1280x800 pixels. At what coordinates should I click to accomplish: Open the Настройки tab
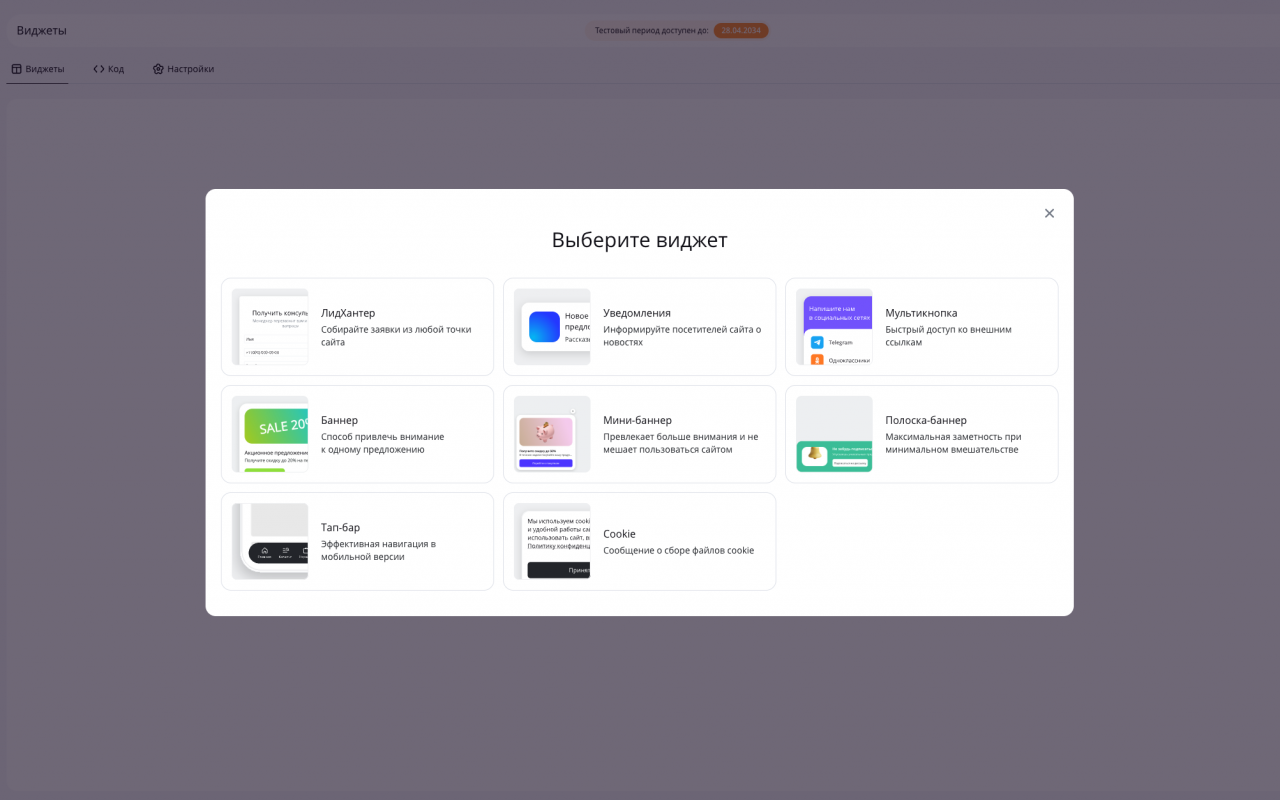tap(183, 69)
